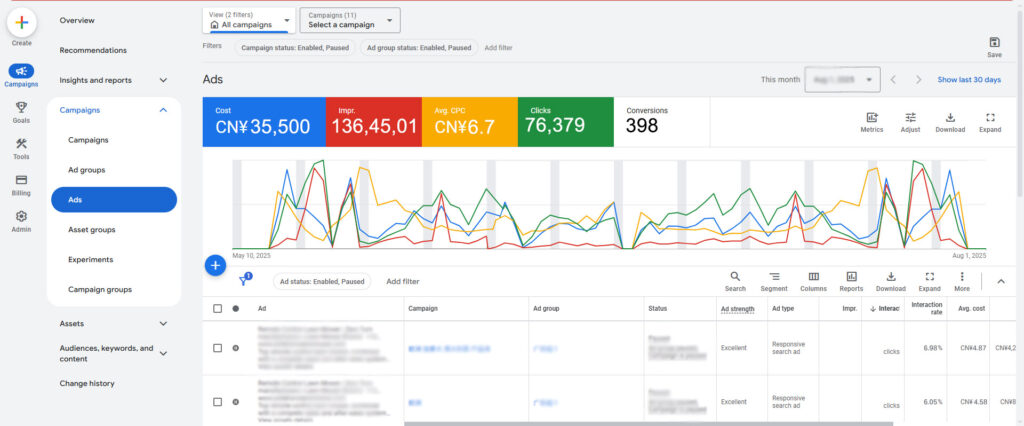Click the table Search magnifier icon
The width and height of the screenshot is (1024, 426).
click(735, 277)
